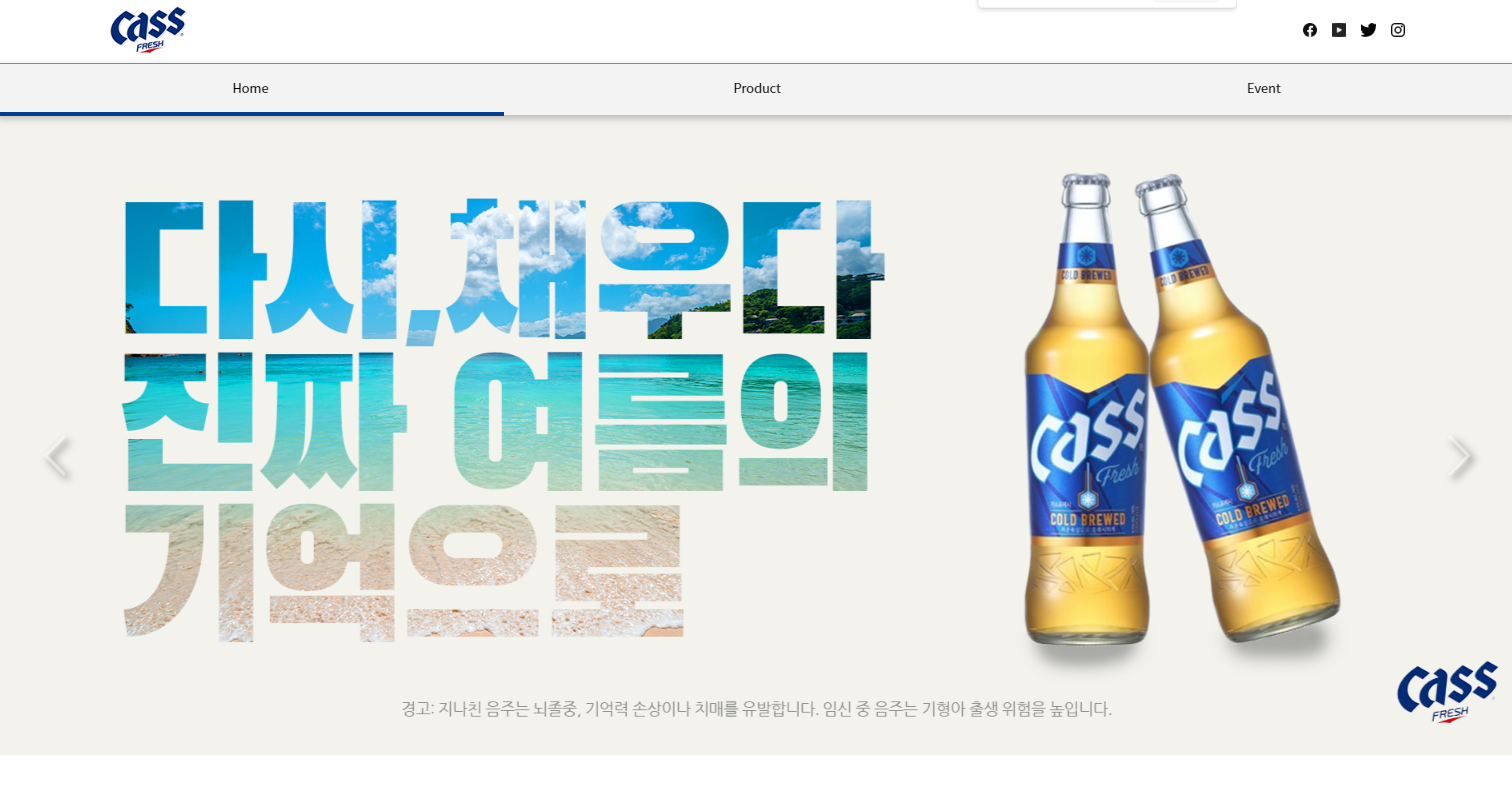This screenshot has height=797, width=1512.
Task: Select the Home tab
Action: (x=251, y=88)
